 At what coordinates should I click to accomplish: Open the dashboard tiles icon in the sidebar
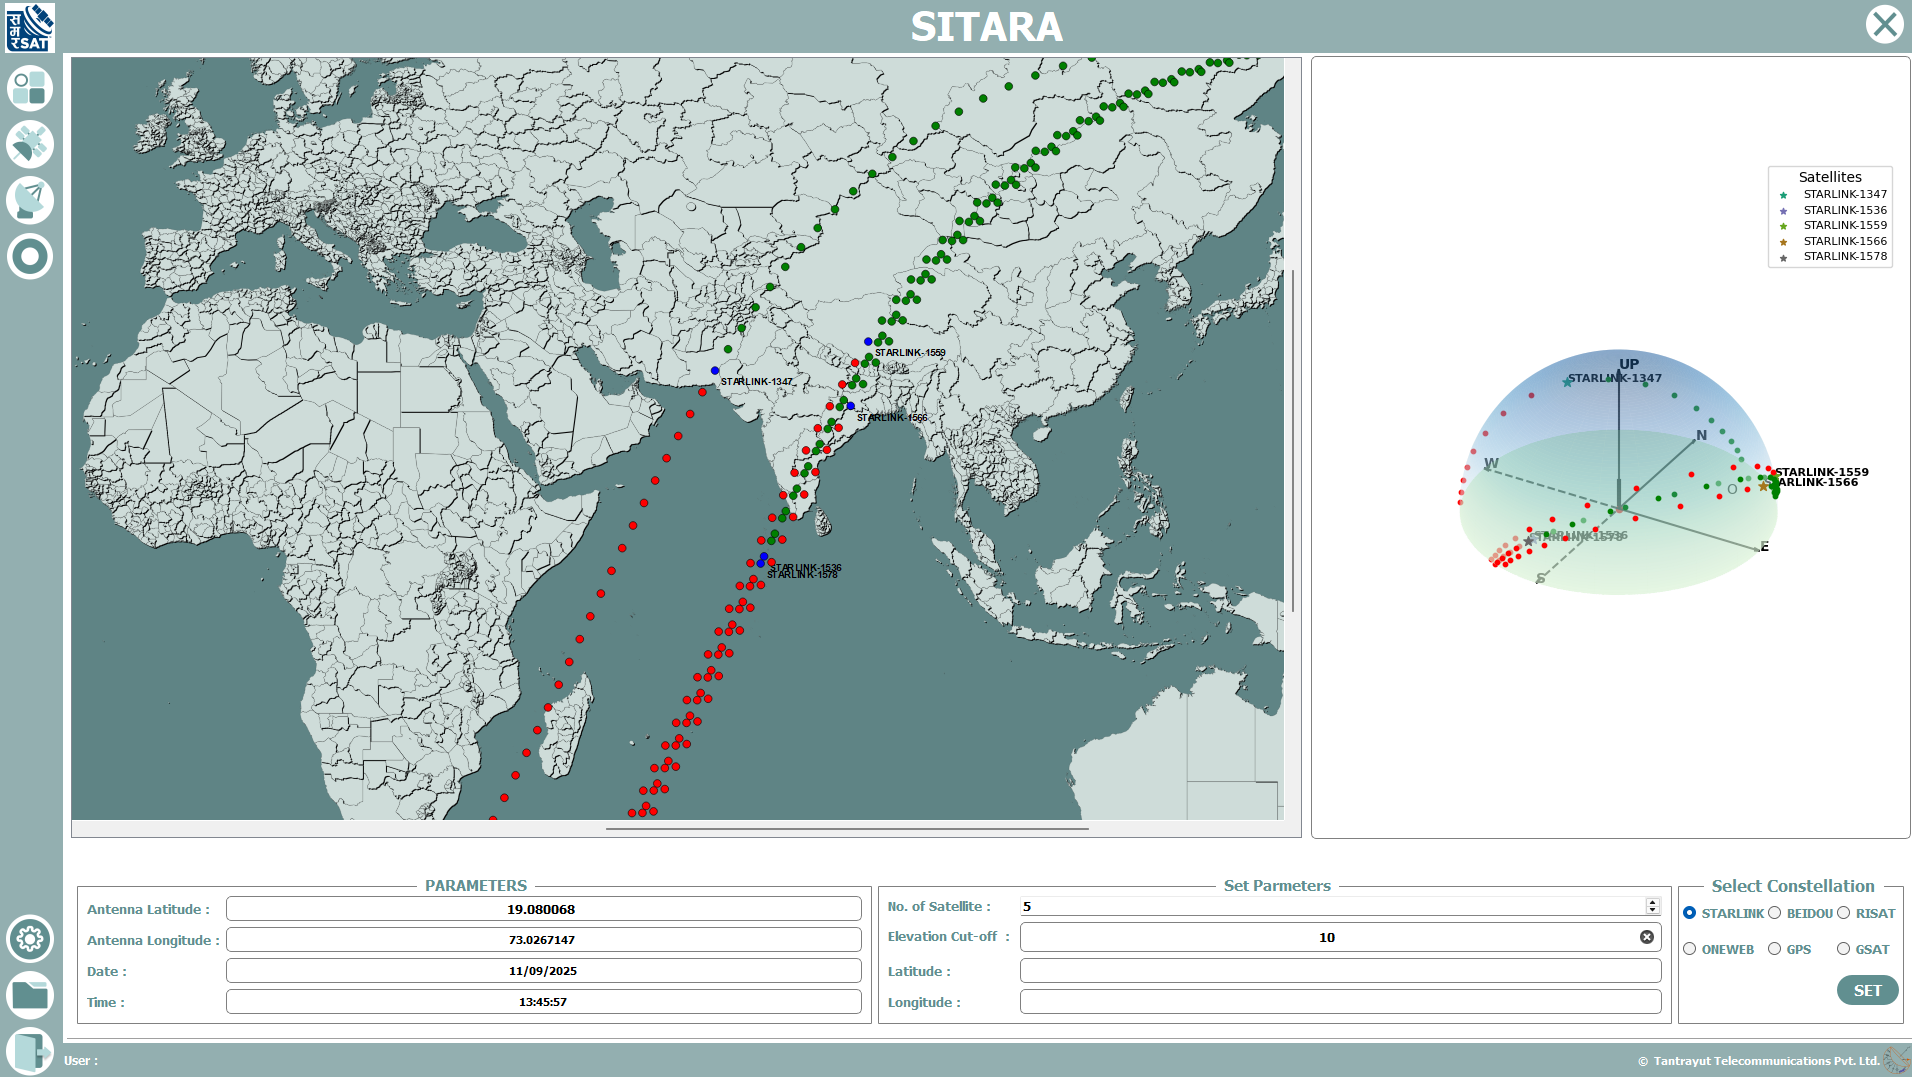[x=30, y=88]
